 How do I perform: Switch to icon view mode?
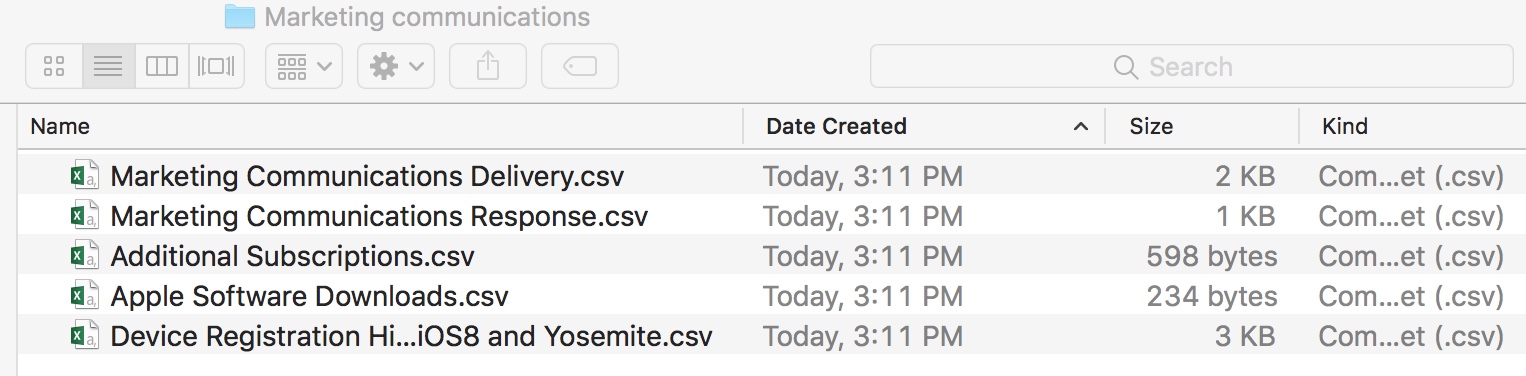click(x=54, y=67)
